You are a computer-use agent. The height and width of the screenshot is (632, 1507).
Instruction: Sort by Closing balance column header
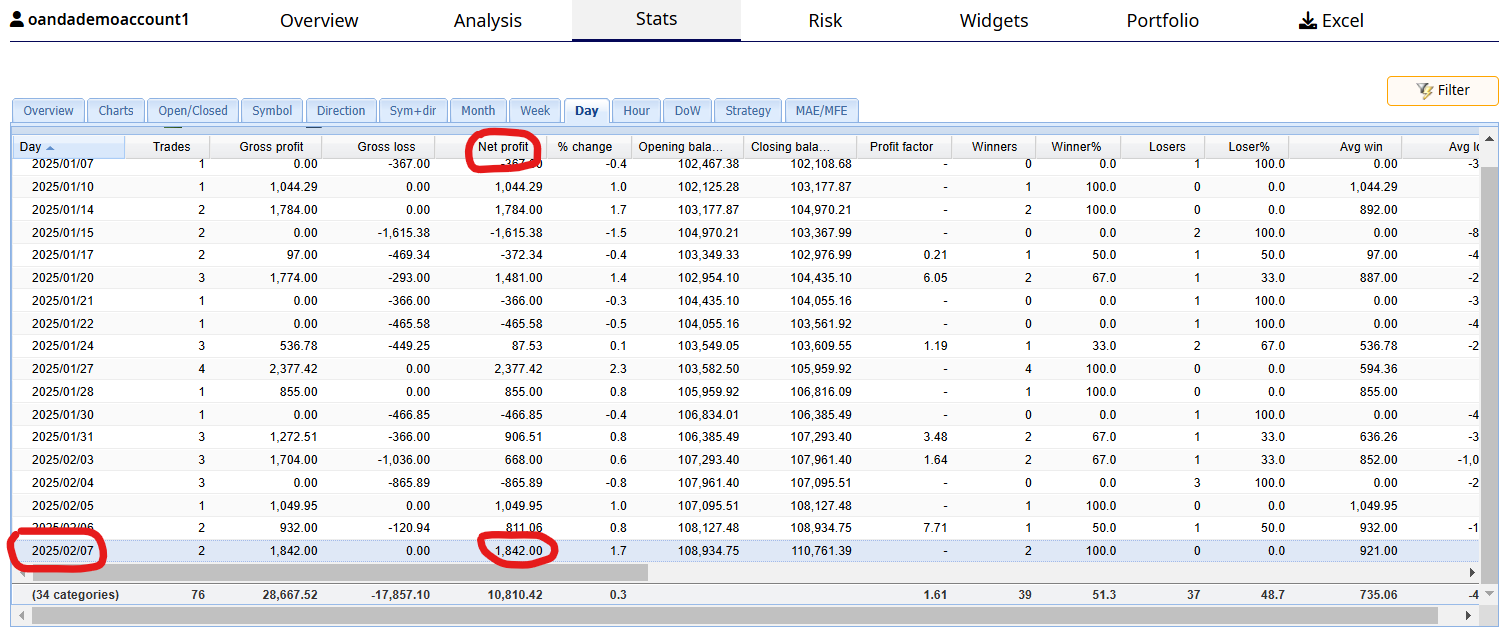800,147
